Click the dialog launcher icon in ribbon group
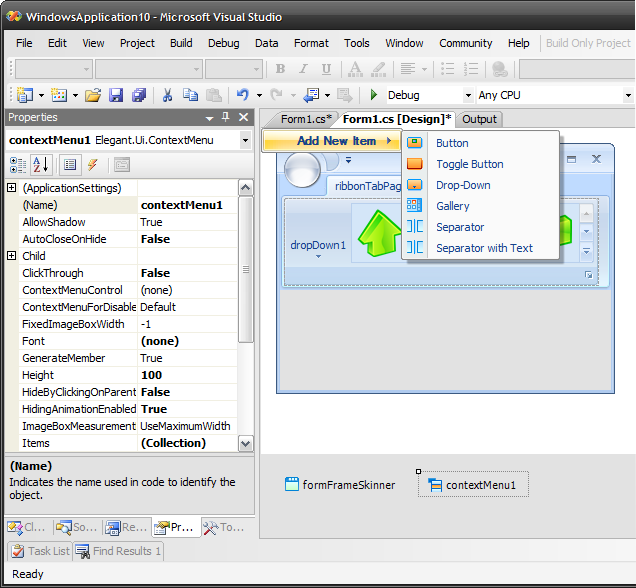 (x=589, y=275)
